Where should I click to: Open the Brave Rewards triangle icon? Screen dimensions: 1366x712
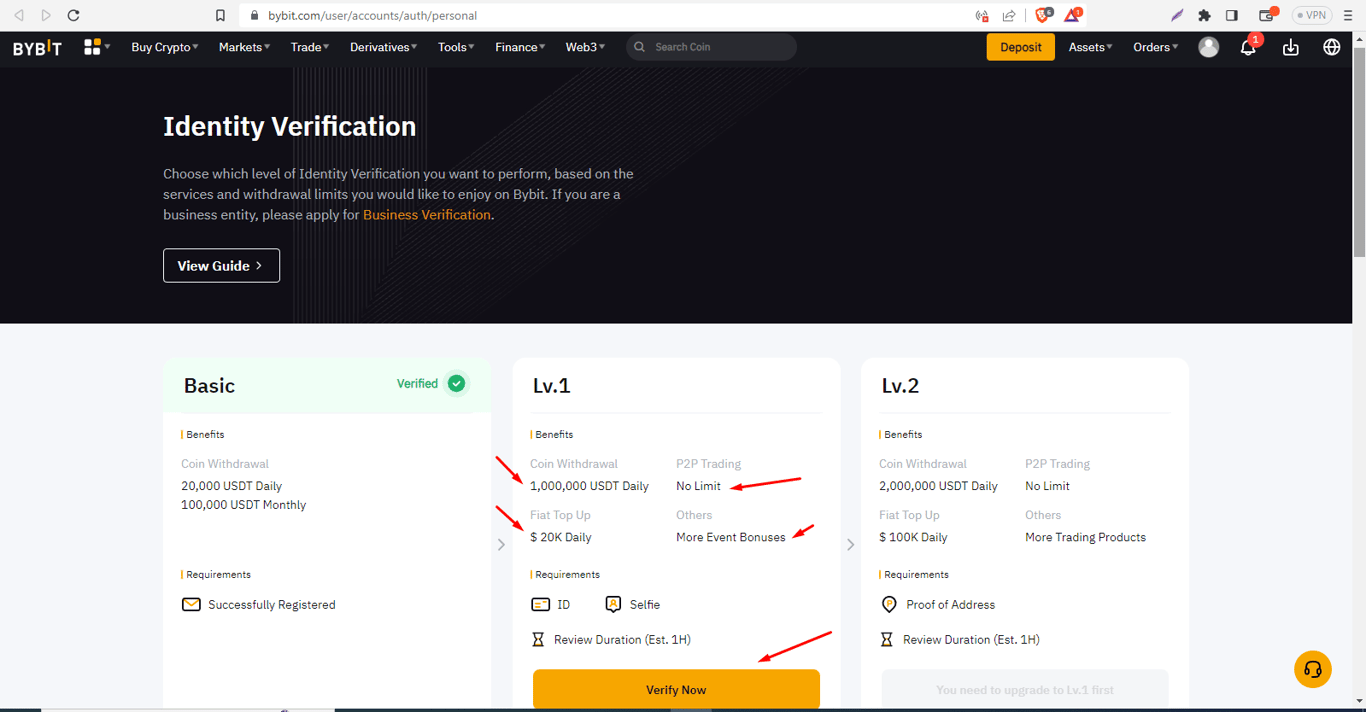point(1073,15)
